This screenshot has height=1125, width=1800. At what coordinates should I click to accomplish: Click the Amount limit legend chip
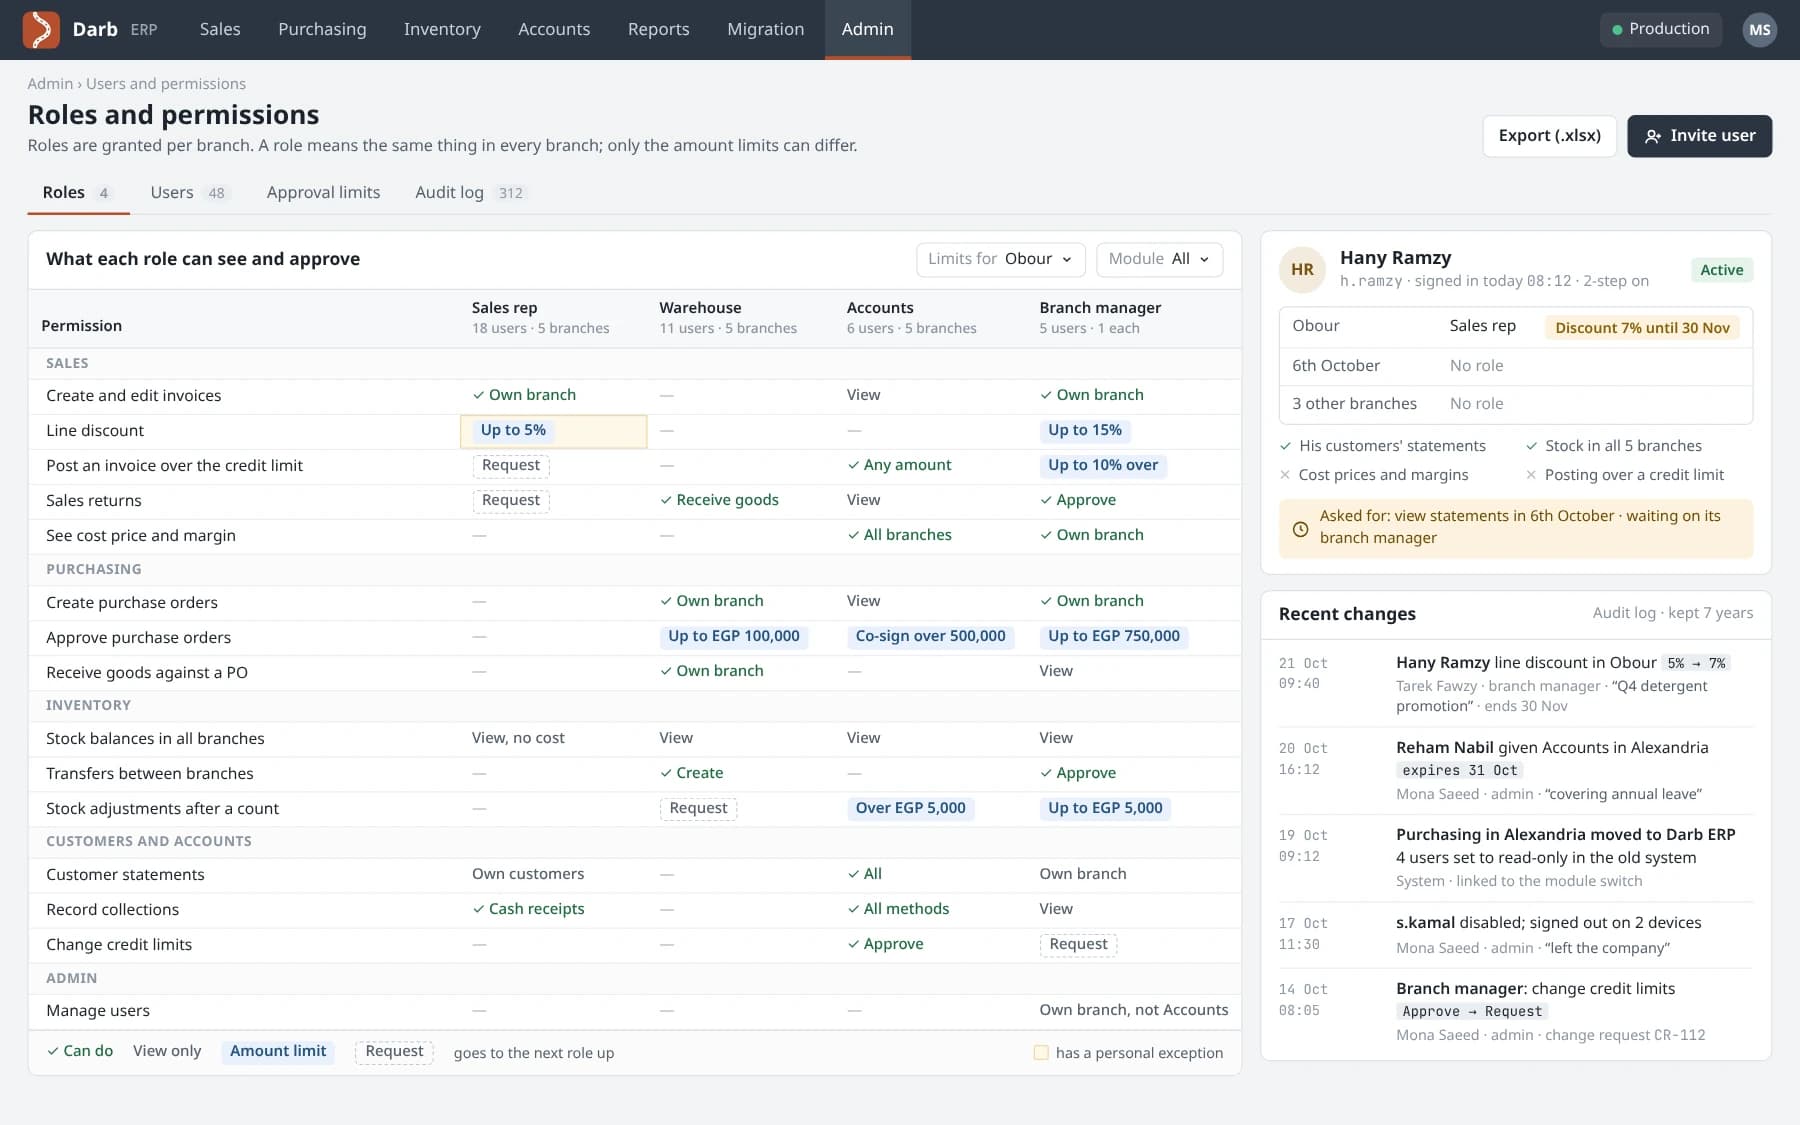coord(278,1051)
